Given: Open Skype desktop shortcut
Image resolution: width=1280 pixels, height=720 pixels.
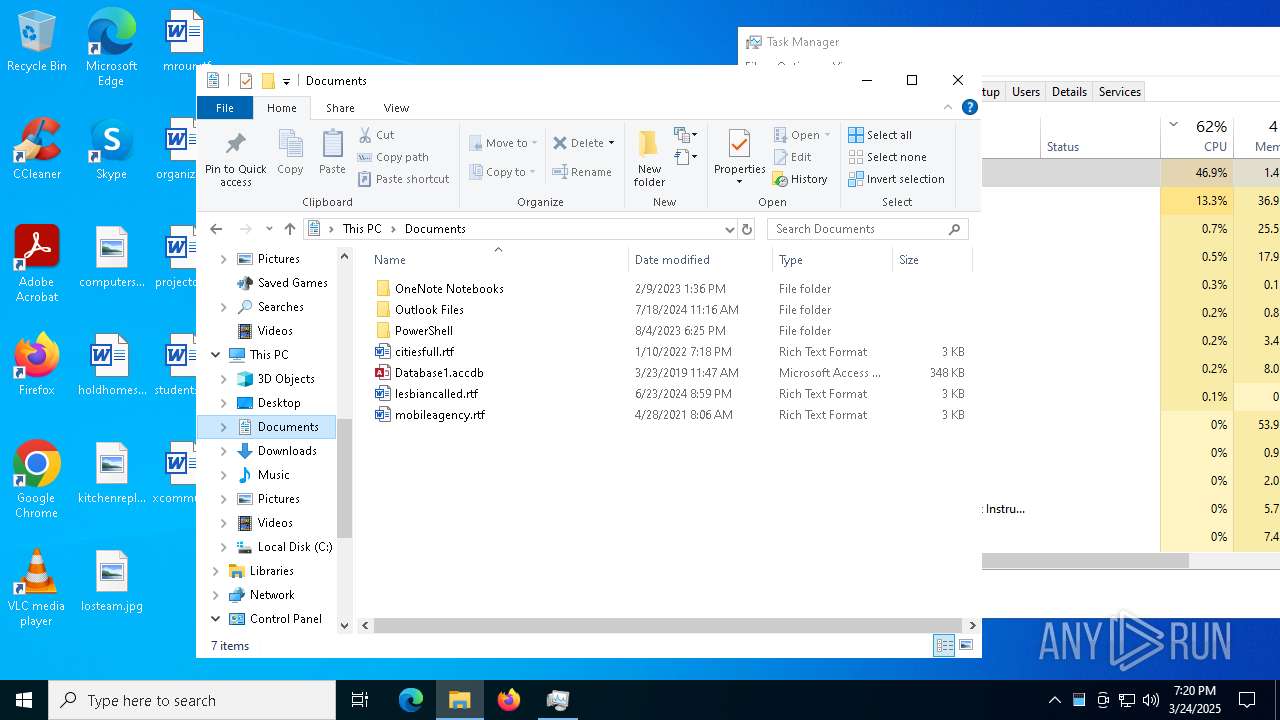Looking at the screenshot, I should pyautogui.click(x=111, y=149).
